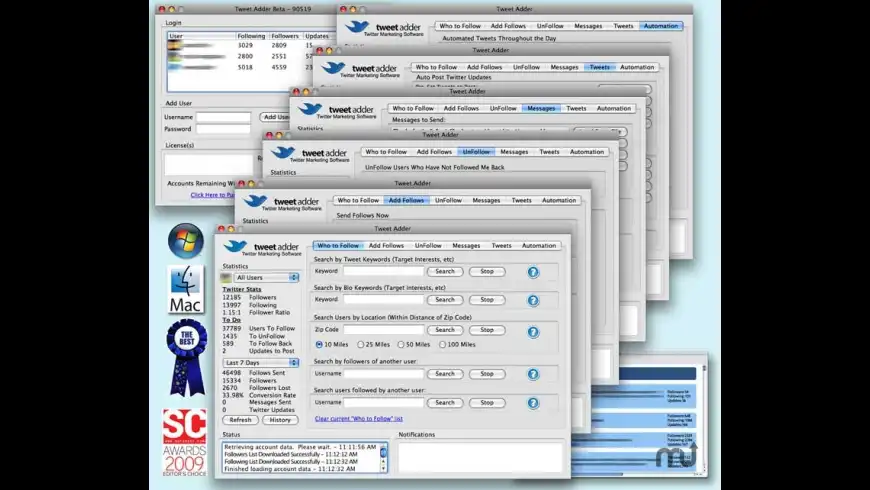This screenshot has height=490, width=870.
Task: Select the 50 Miles radio button
Action: point(401,345)
